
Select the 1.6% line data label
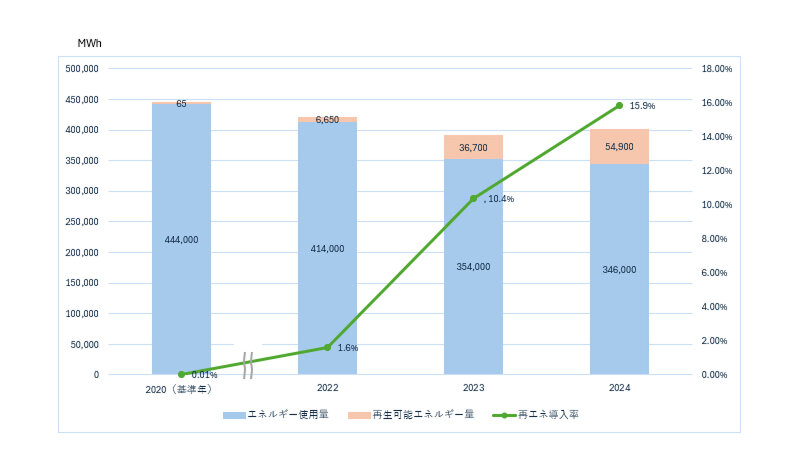[347, 348]
